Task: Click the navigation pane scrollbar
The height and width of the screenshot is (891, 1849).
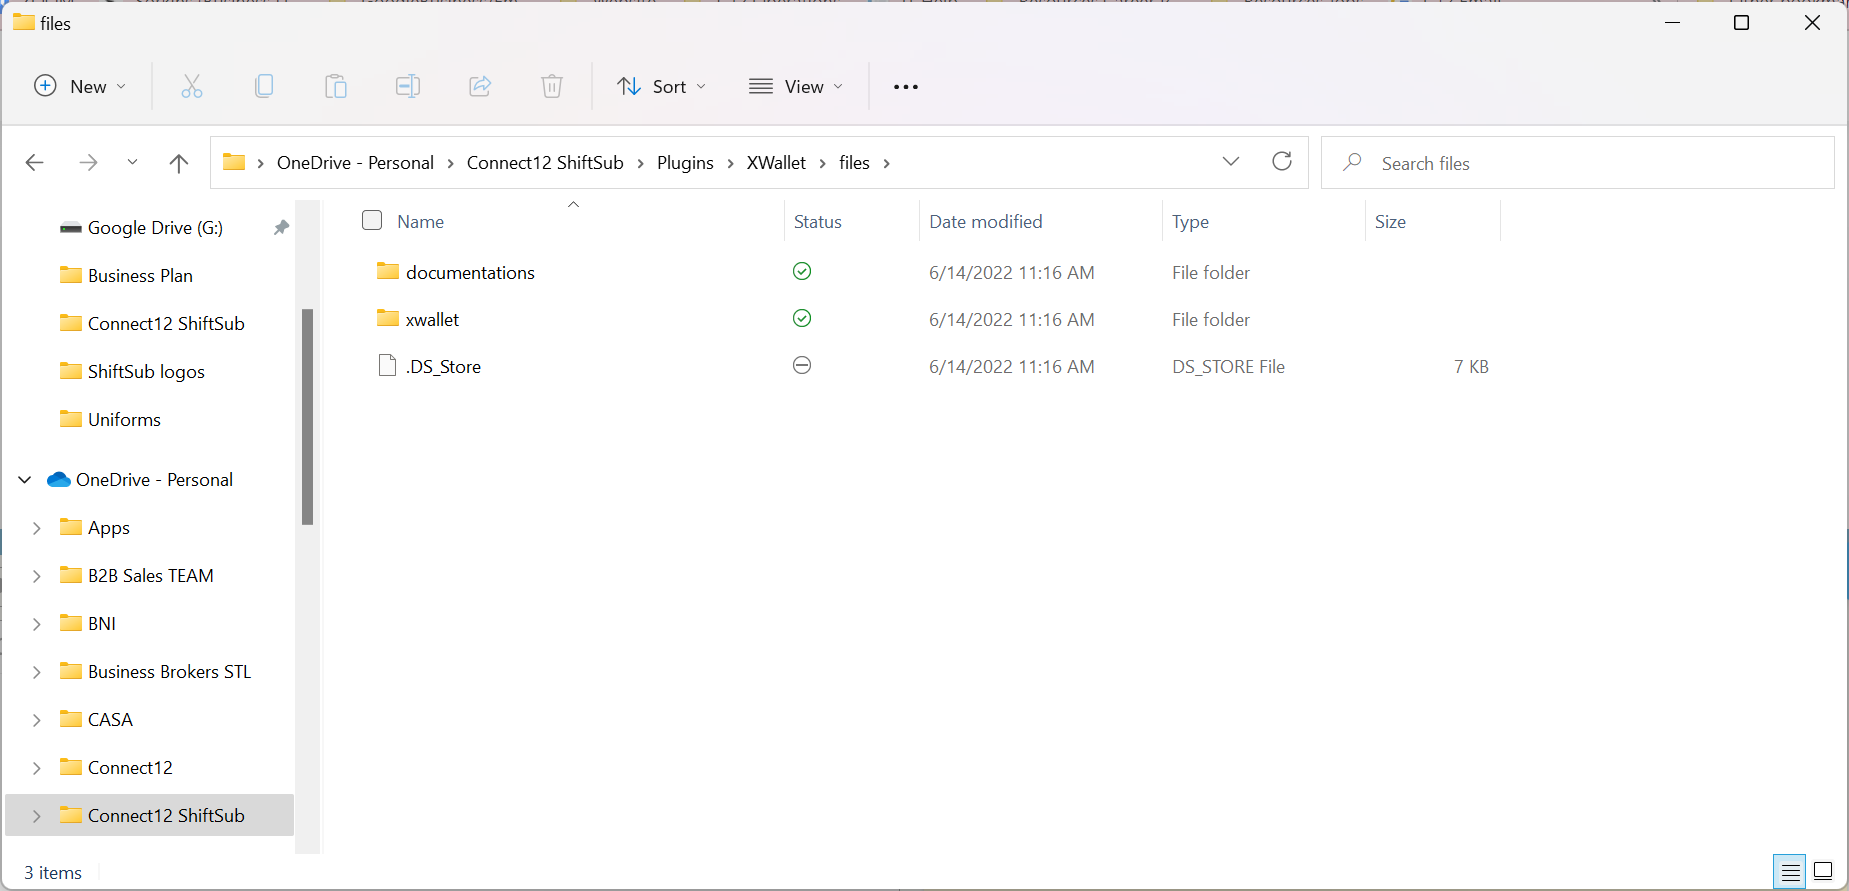Action: (307, 416)
